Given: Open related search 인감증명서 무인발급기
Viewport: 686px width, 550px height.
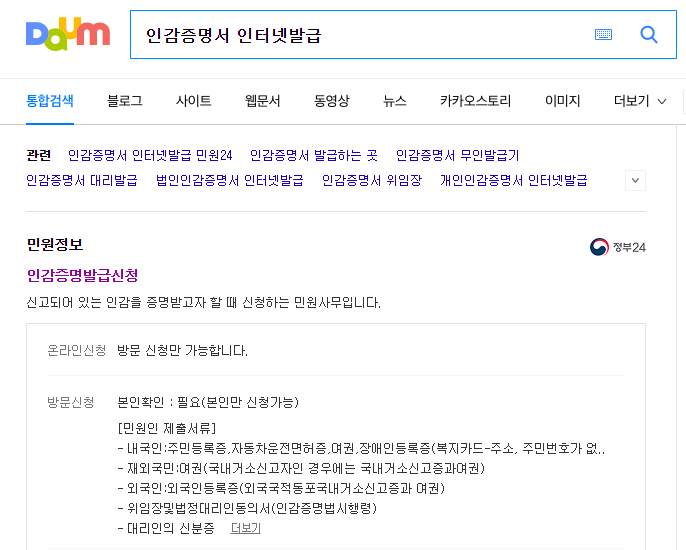Looking at the screenshot, I should click(x=457, y=155).
